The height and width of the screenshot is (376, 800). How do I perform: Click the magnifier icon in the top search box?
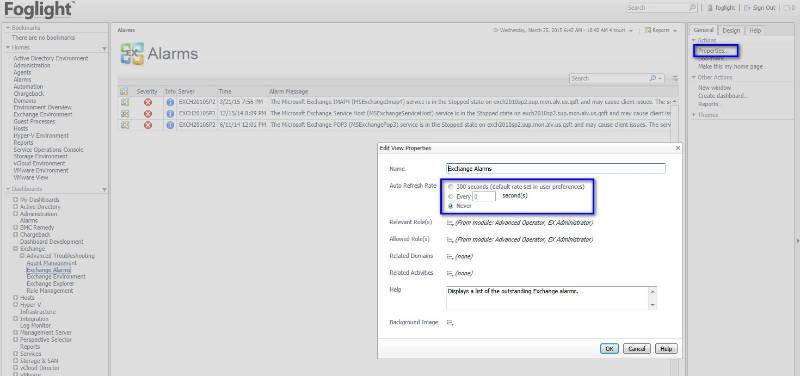pos(692,8)
